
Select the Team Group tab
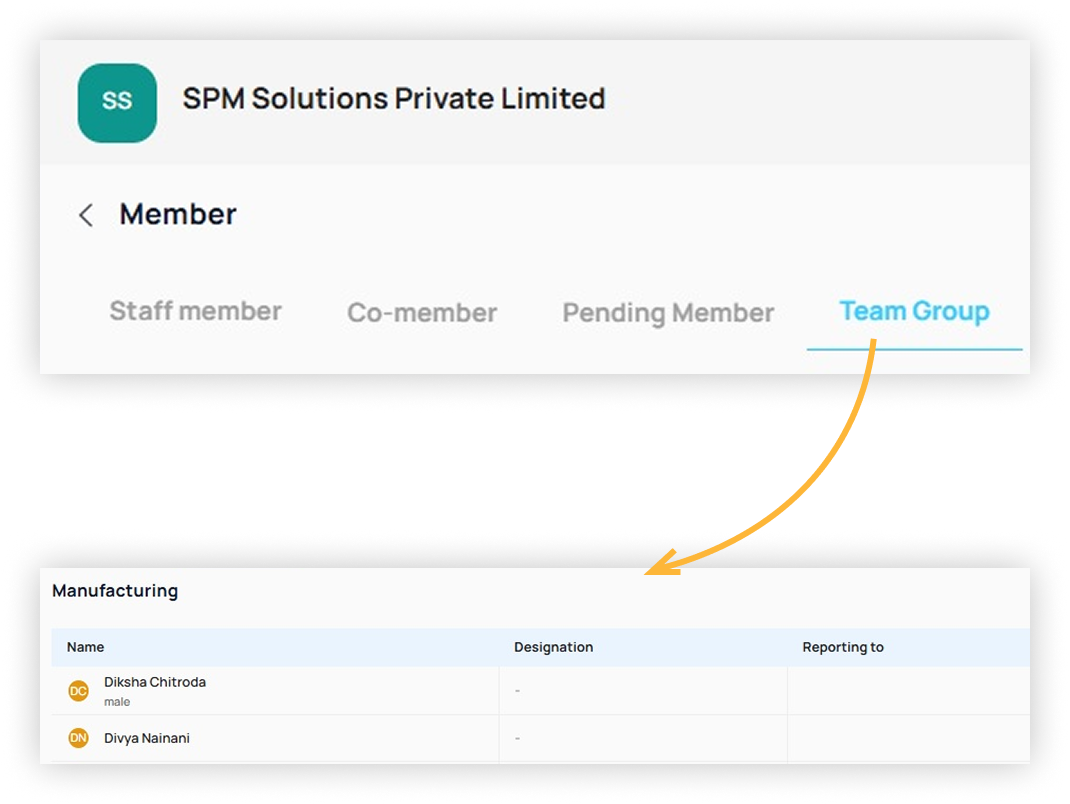pyautogui.click(x=914, y=312)
